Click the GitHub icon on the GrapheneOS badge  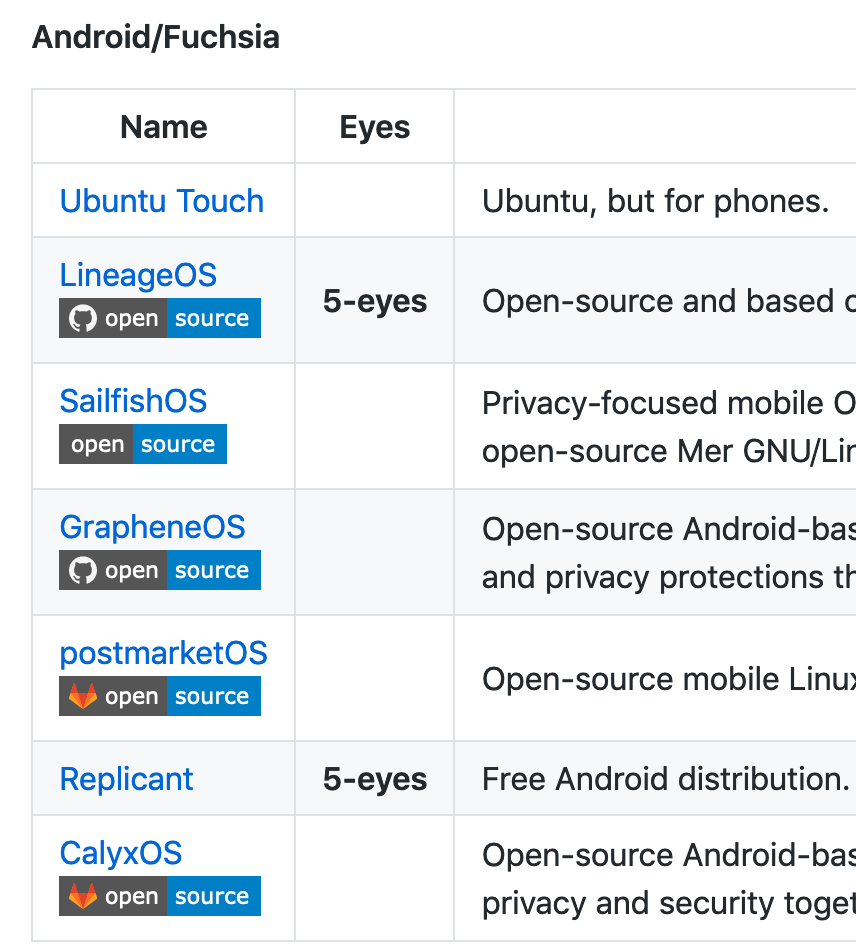(x=83, y=570)
